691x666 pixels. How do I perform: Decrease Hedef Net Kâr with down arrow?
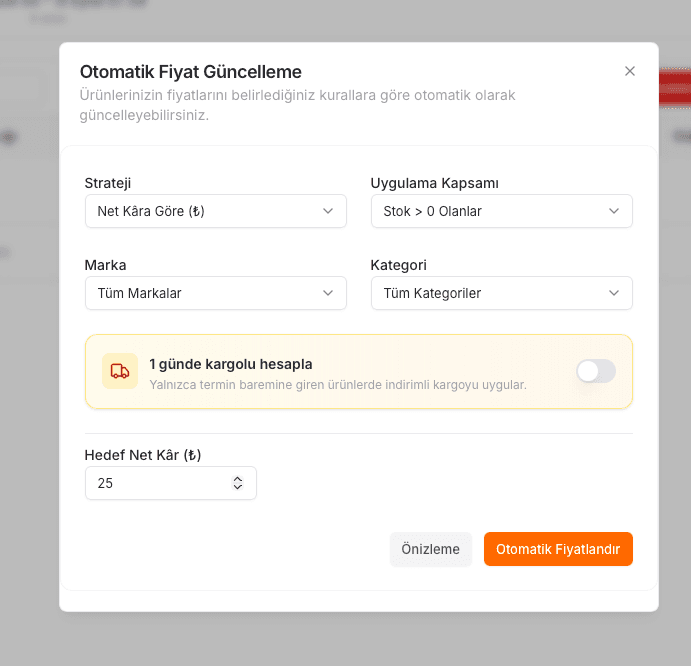click(x=238, y=487)
